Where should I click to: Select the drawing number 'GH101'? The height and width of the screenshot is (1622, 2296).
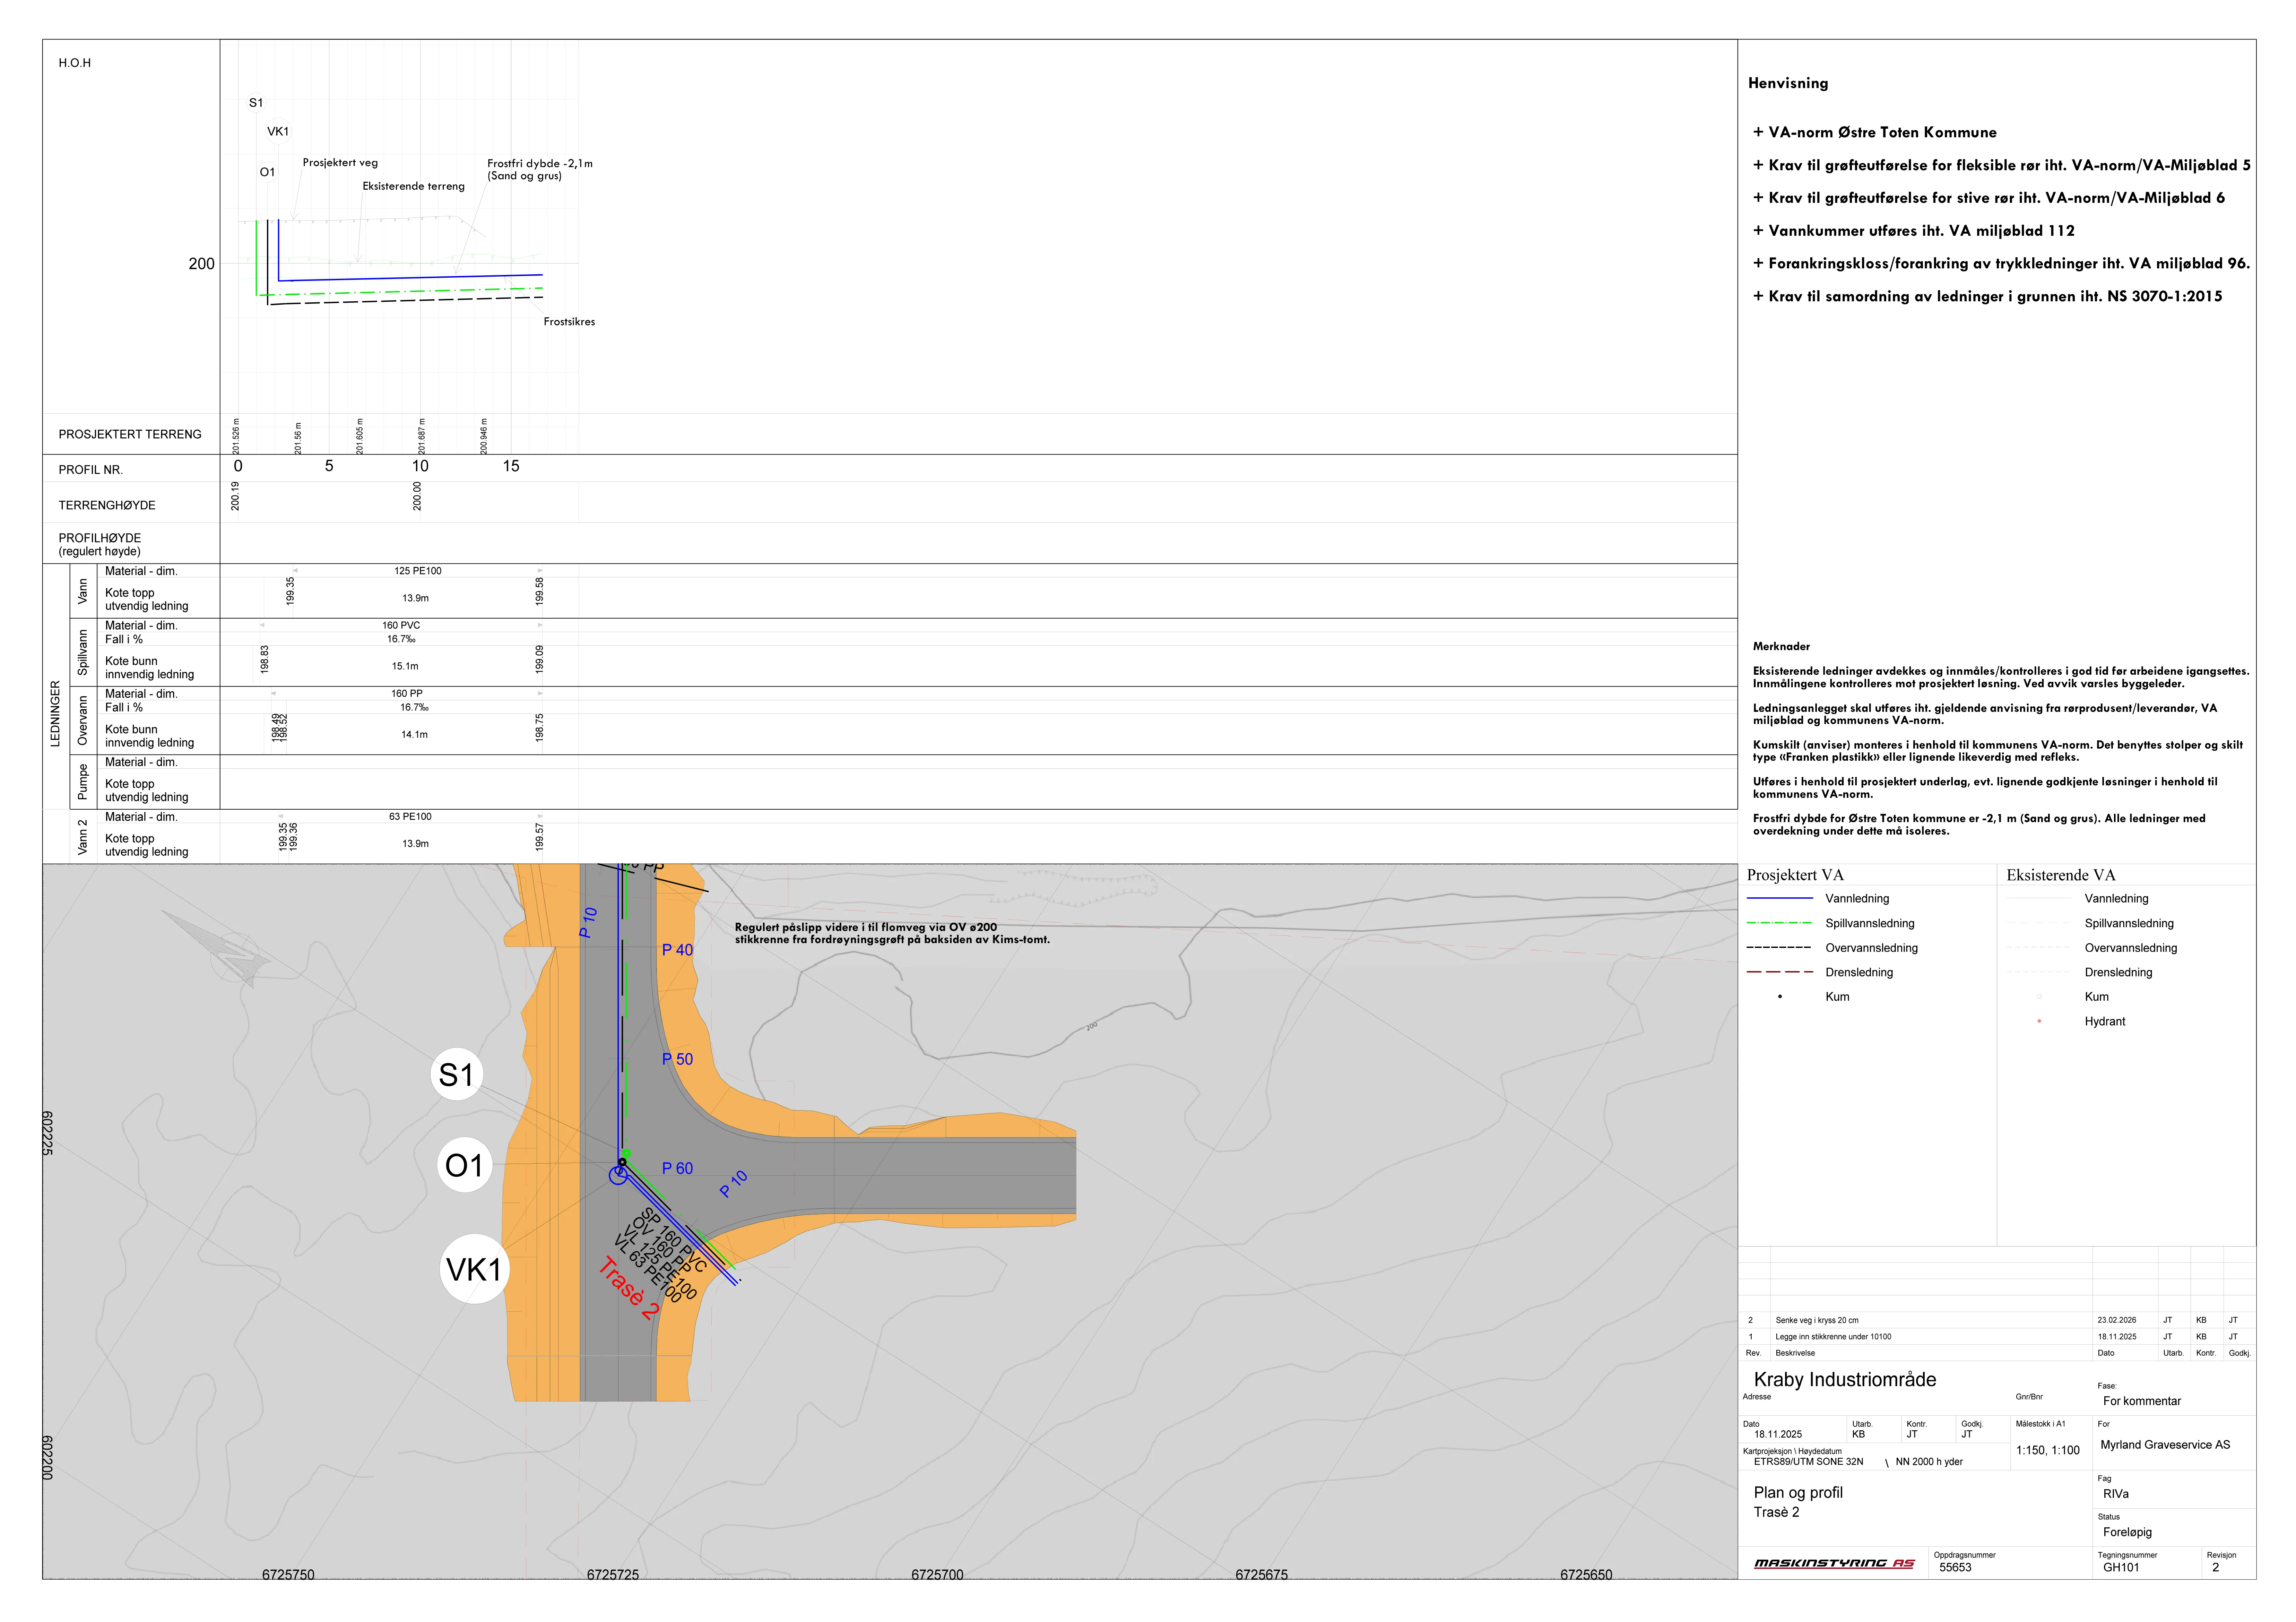[x=2121, y=1568]
